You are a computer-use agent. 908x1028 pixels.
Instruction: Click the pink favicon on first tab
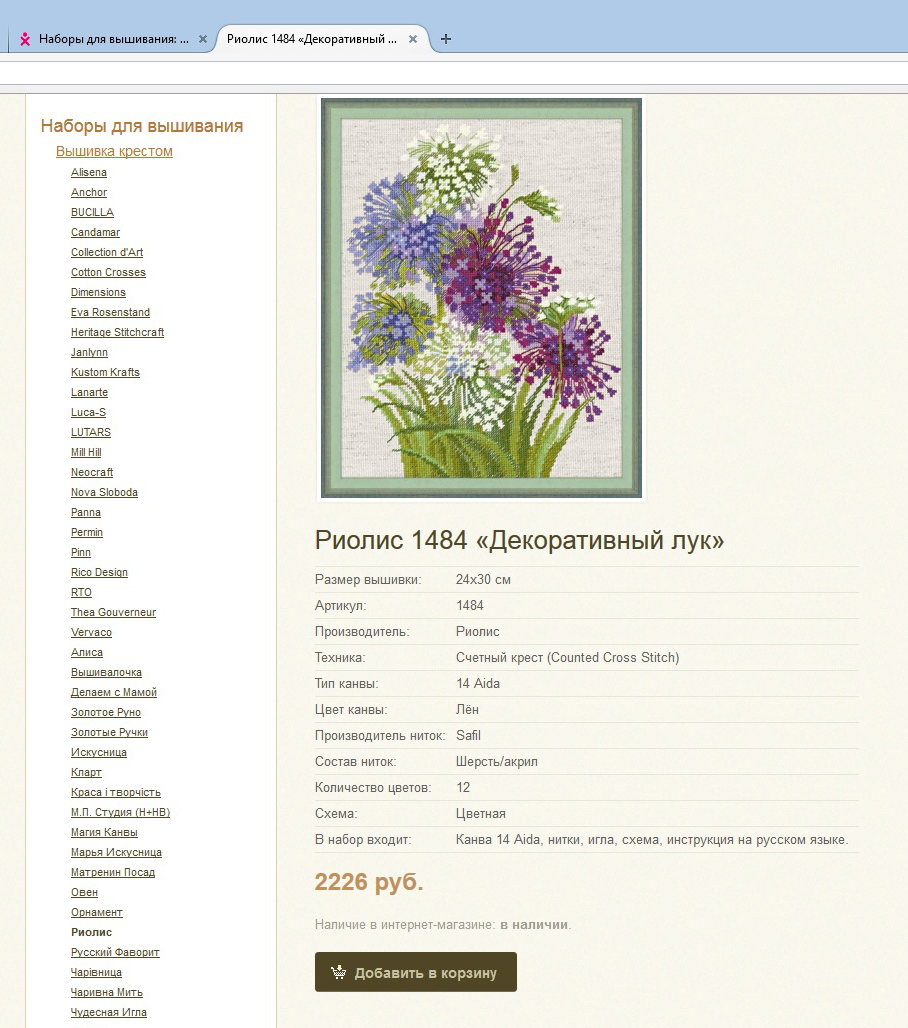click(x=25, y=40)
